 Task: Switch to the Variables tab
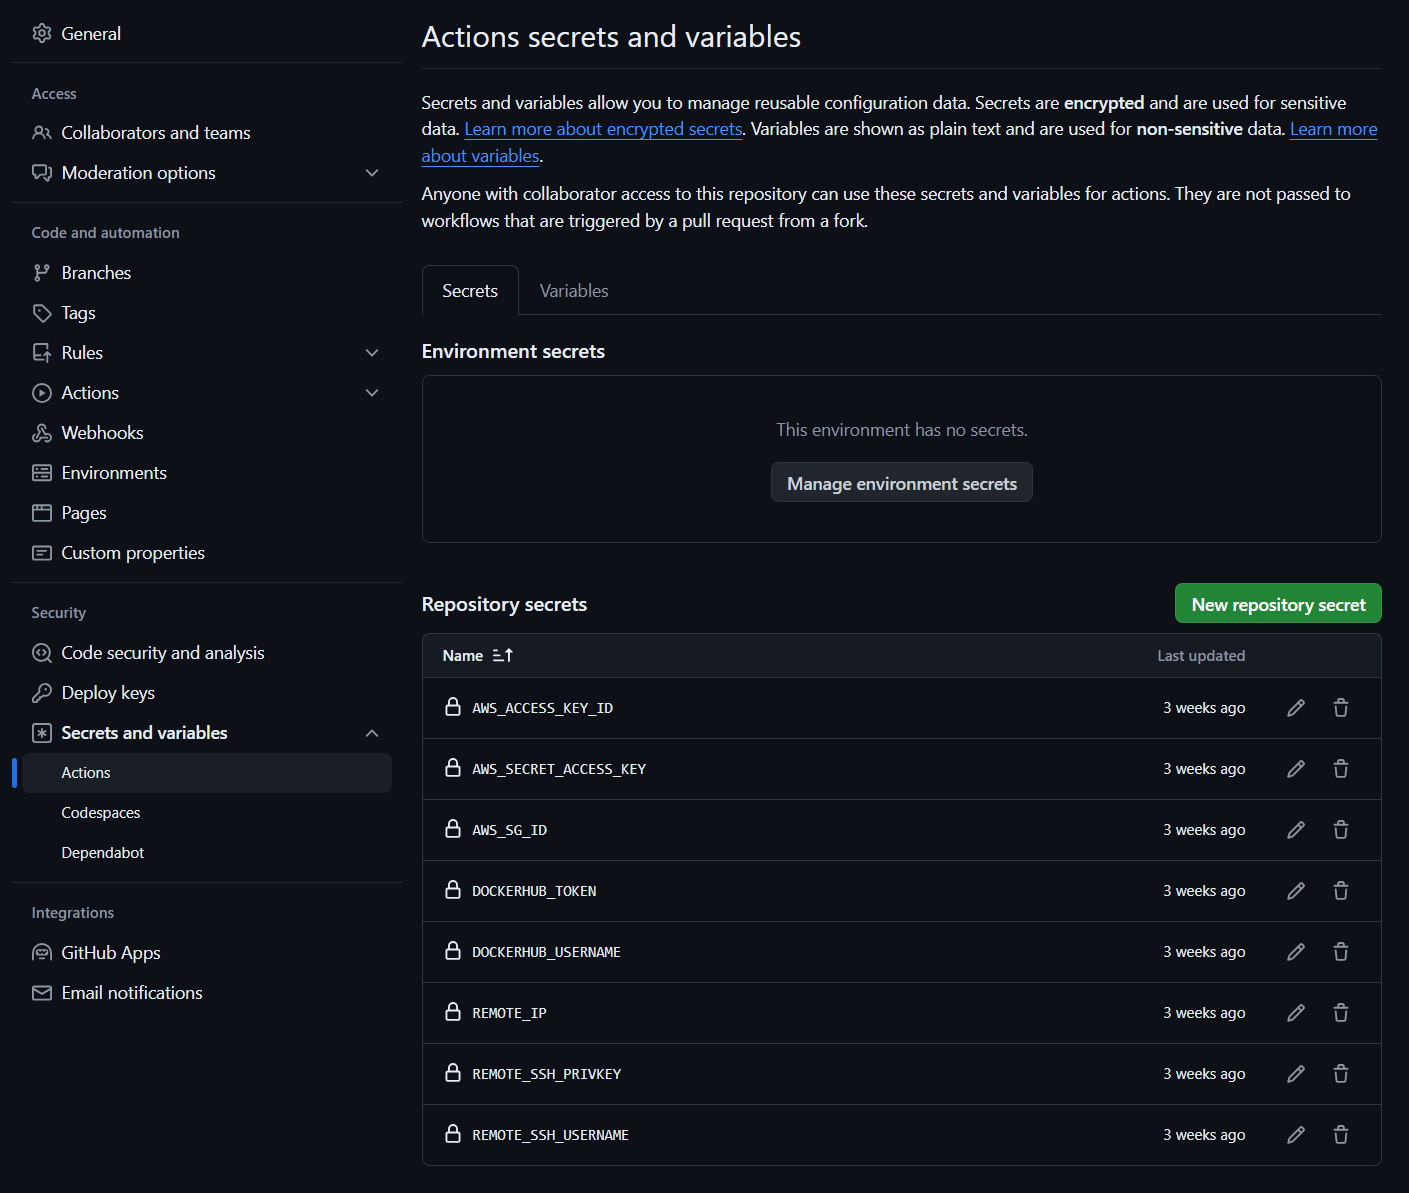coord(574,291)
